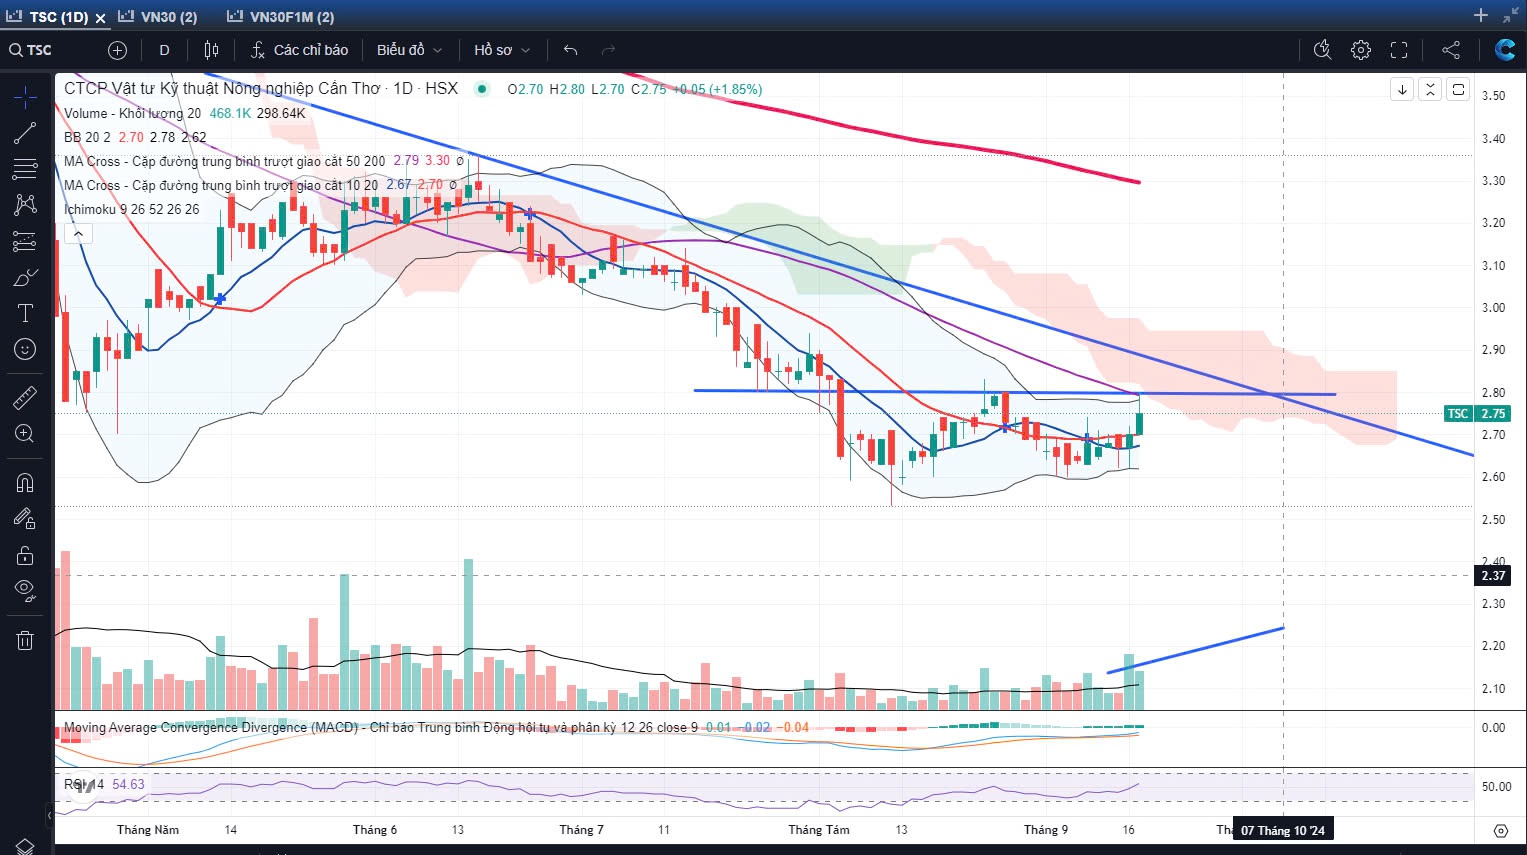The image size is (1527, 855).
Task: Select the RSI 14 indicator legend
Action: coord(84,784)
